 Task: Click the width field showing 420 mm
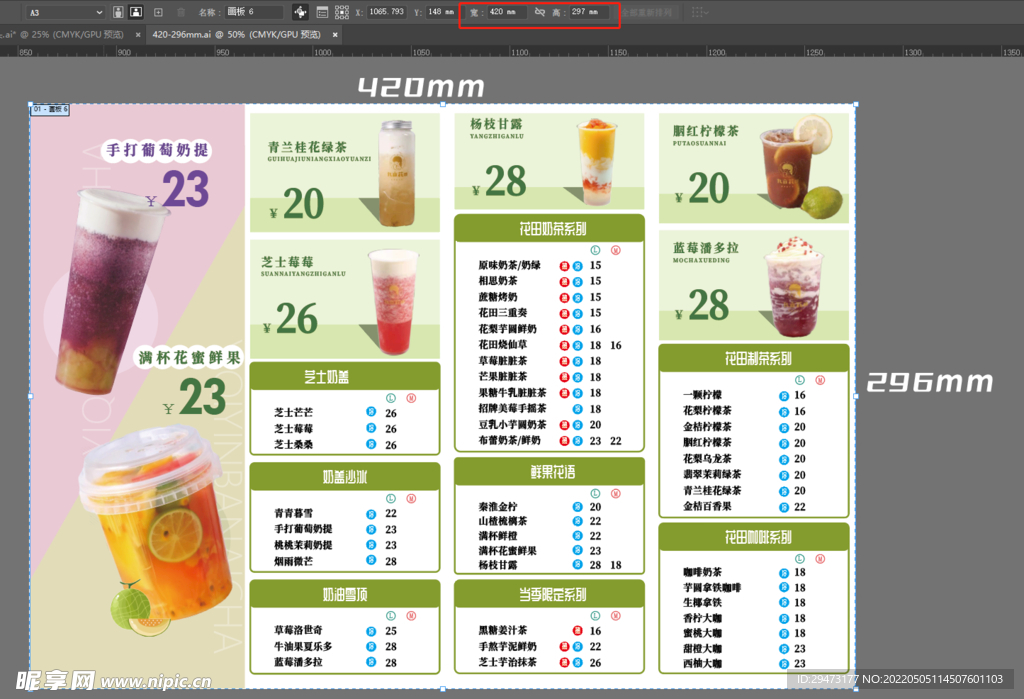click(507, 12)
